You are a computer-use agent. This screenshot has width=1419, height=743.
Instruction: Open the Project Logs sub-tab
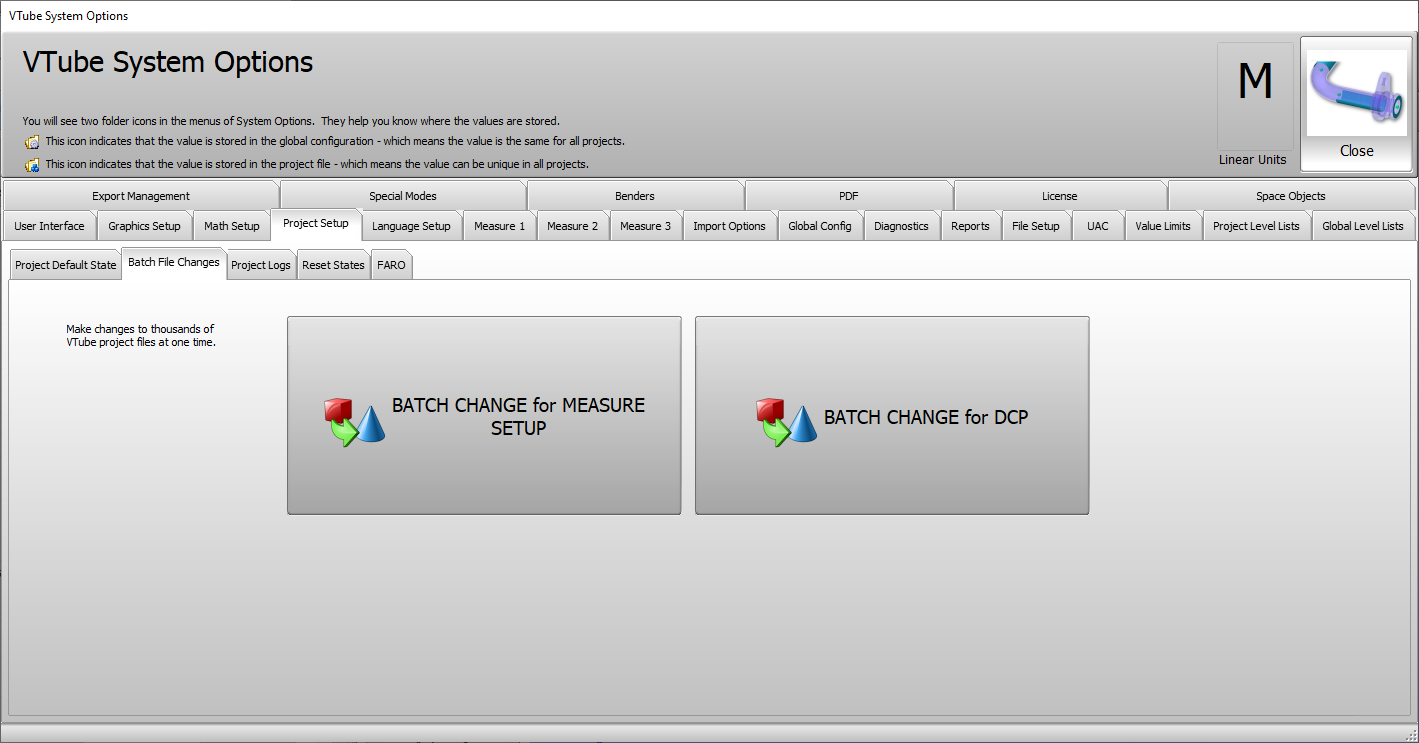point(261,266)
